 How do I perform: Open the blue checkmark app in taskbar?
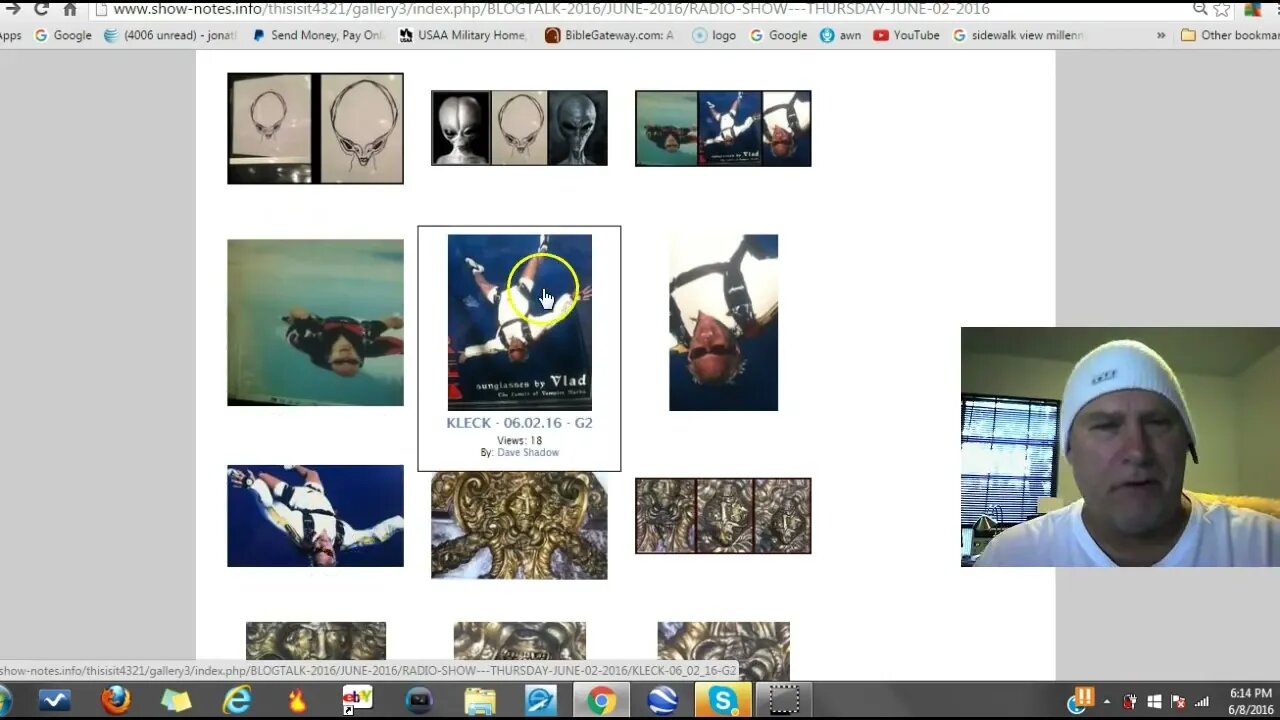point(55,701)
